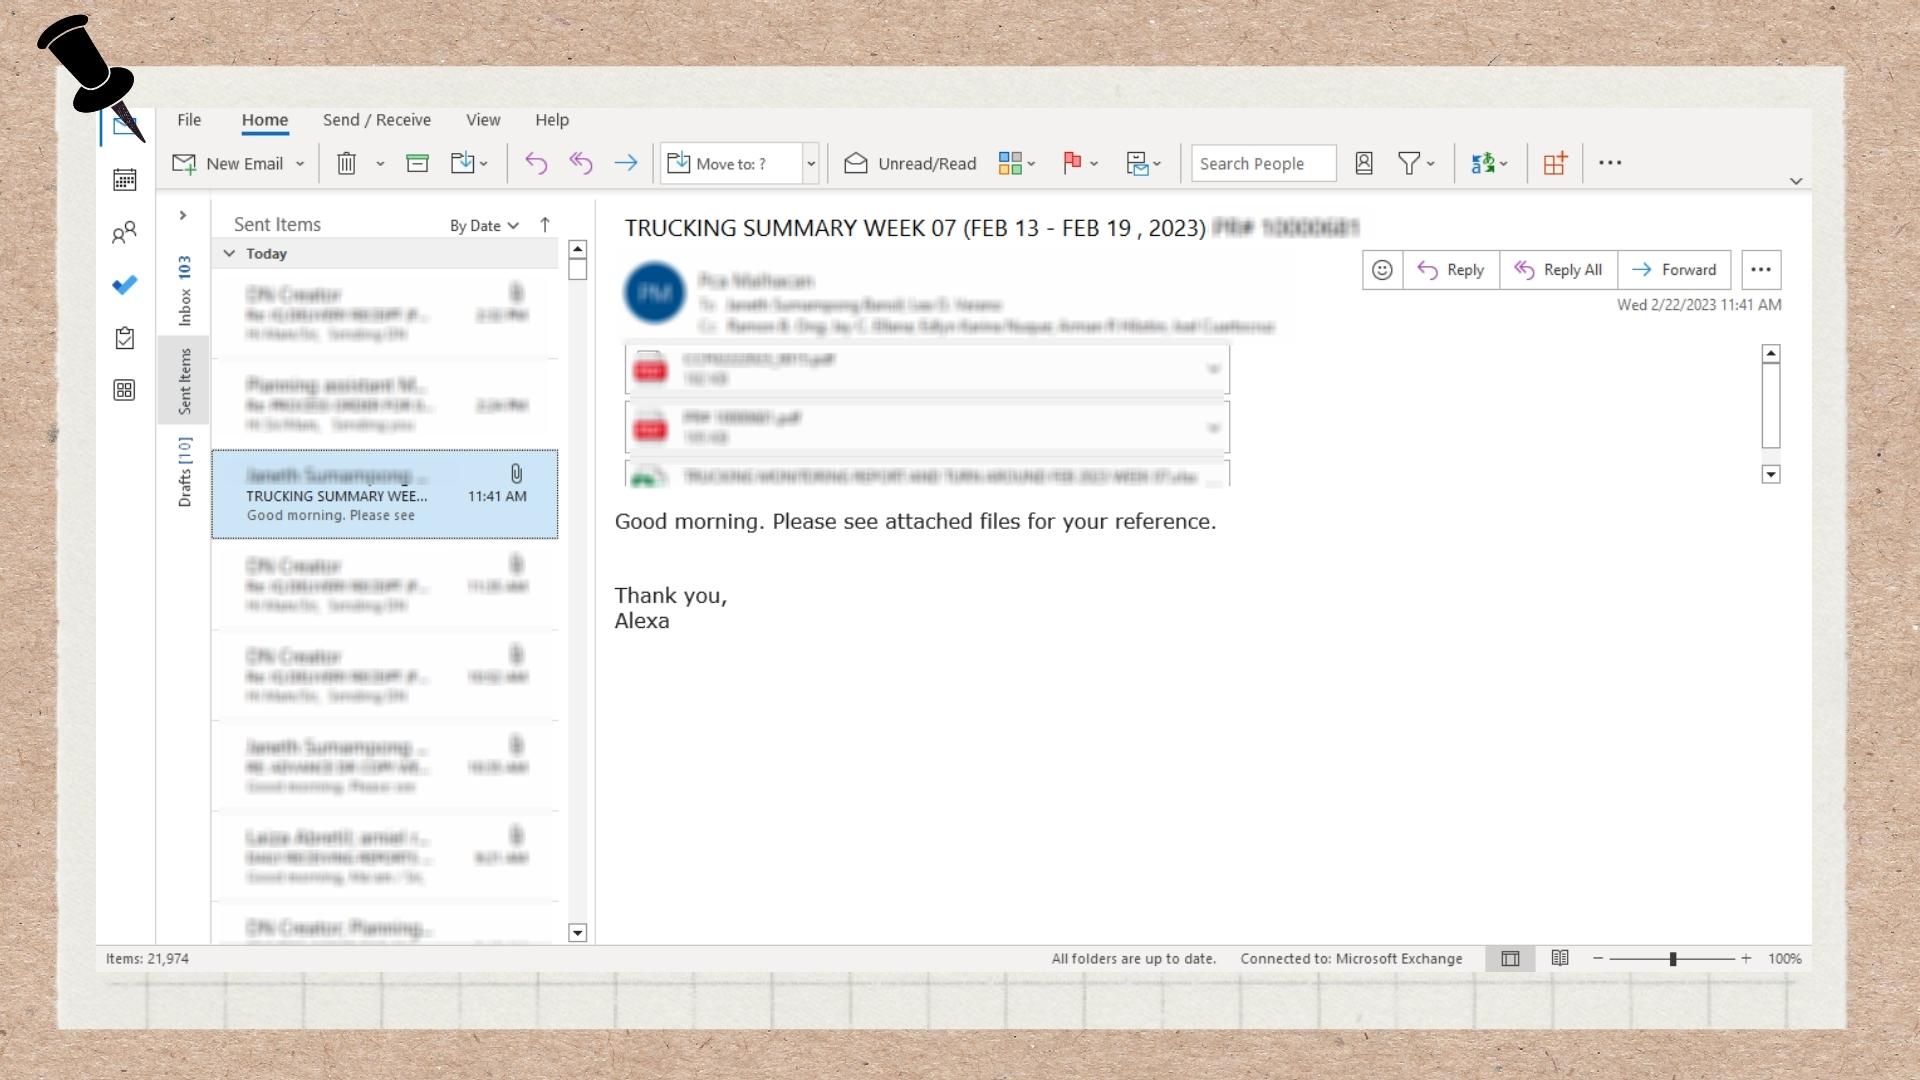The image size is (1920, 1080).
Task: Click the Forward button
Action: pos(1674,270)
